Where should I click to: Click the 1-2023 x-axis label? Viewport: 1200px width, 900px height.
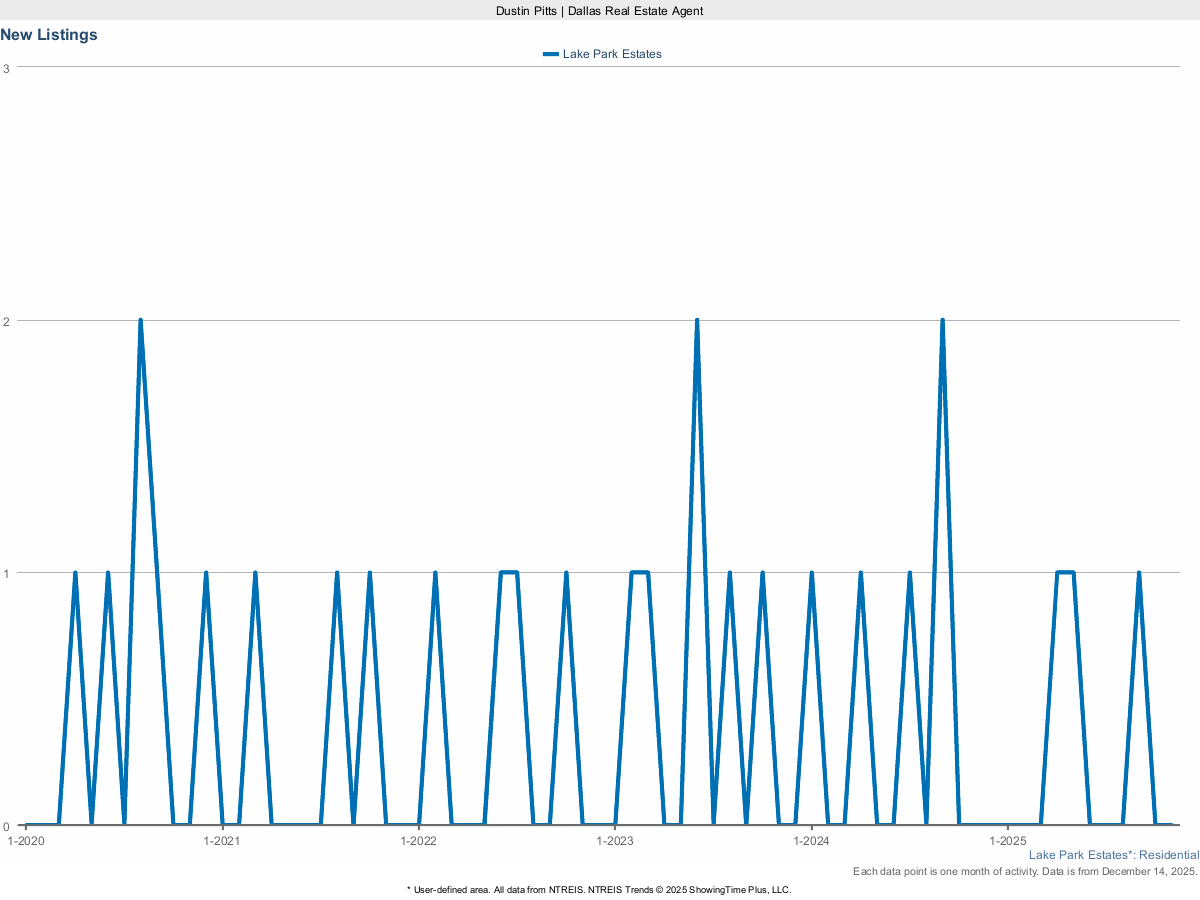point(615,841)
